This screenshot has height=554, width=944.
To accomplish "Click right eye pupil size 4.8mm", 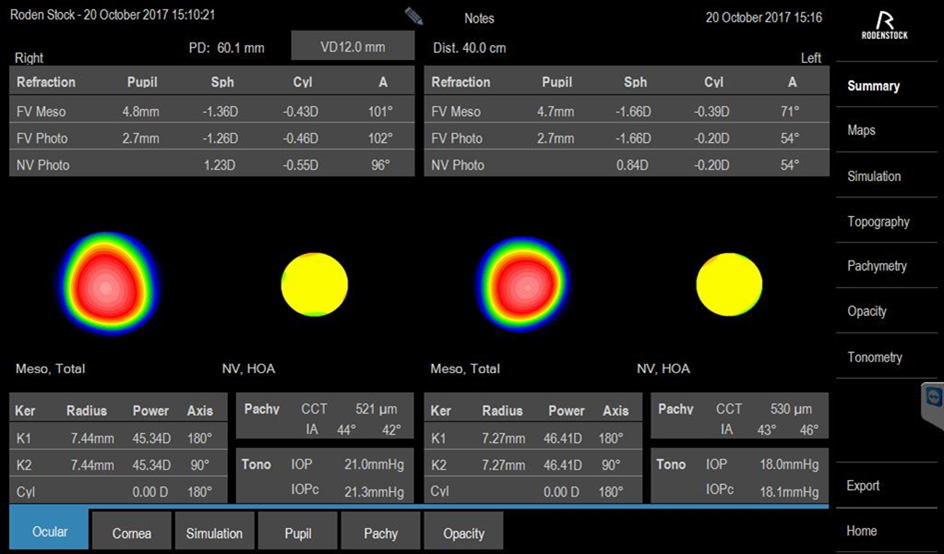I will [x=143, y=111].
